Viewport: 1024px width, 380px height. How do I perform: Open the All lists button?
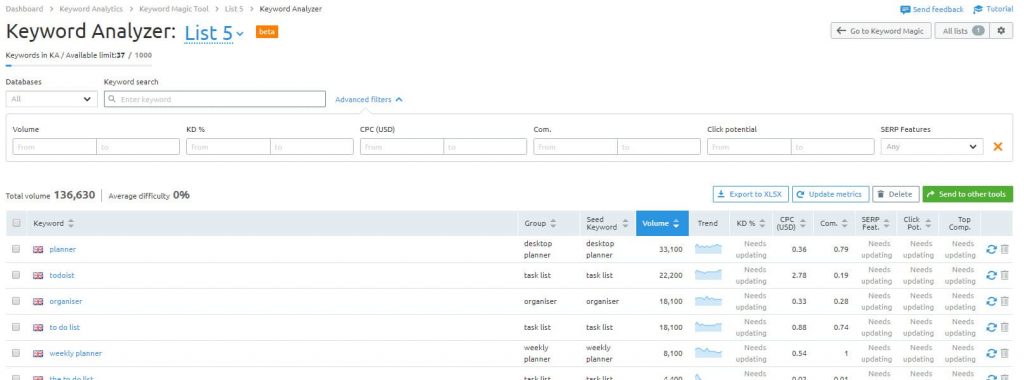tap(963, 31)
